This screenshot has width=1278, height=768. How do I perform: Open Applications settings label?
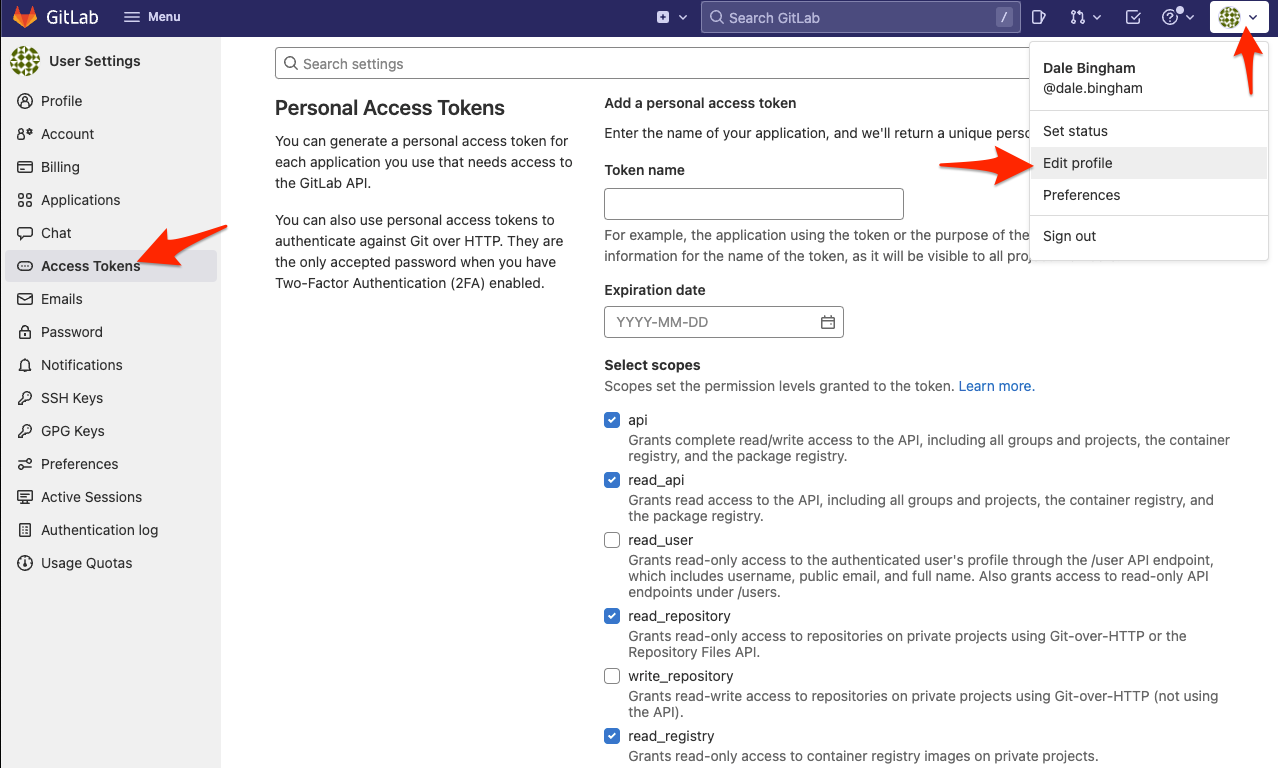(80, 200)
